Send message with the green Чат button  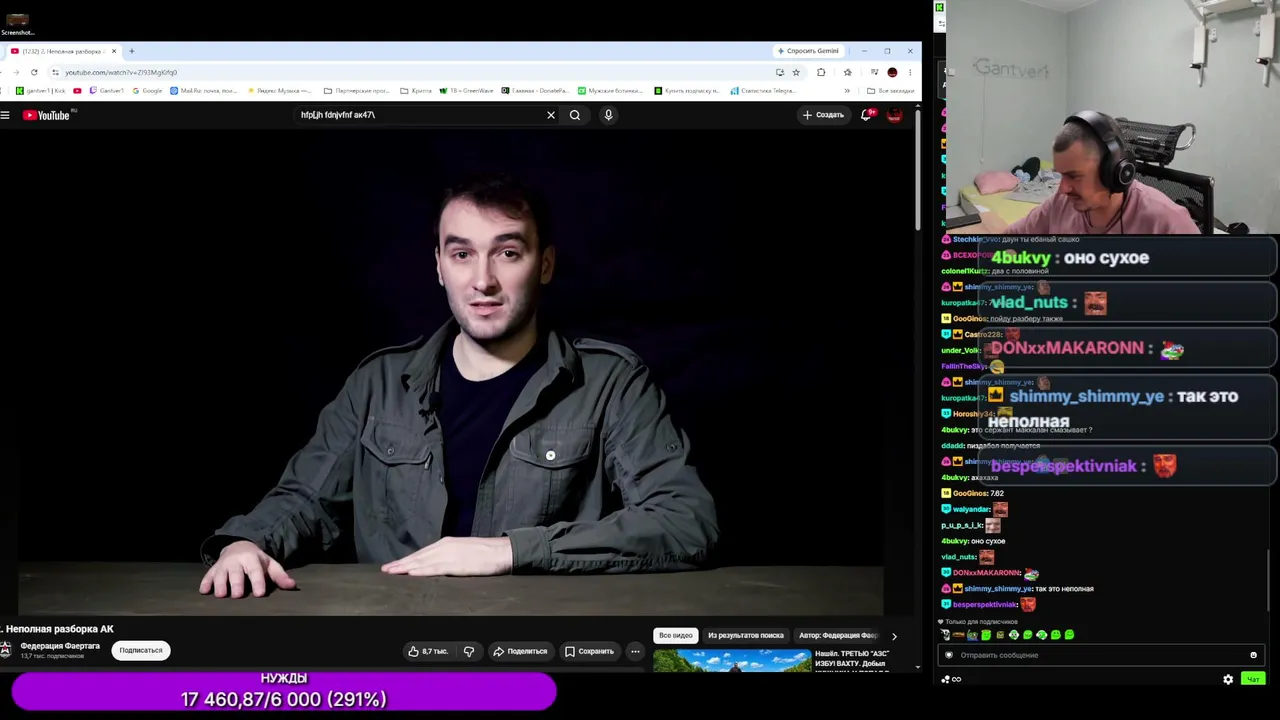[1253, 680]
